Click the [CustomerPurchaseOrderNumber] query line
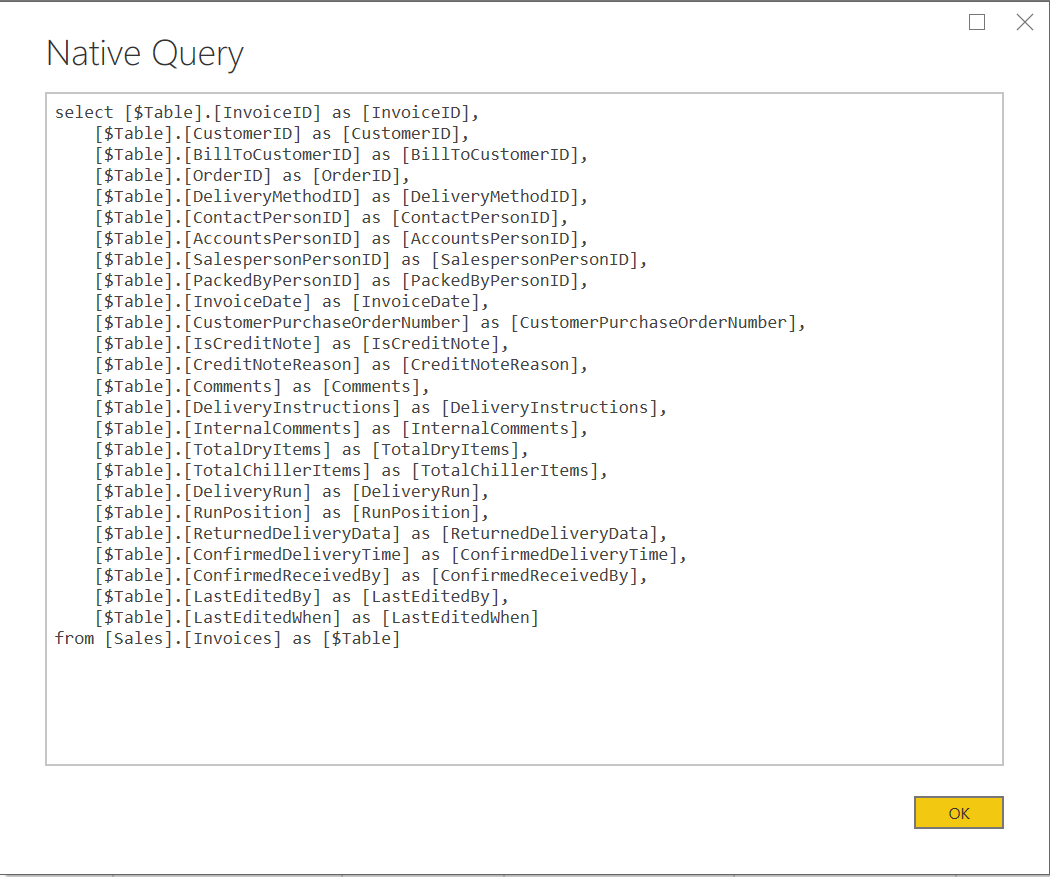This screenshot has height=877, width=1050. [x=449, y=323]
